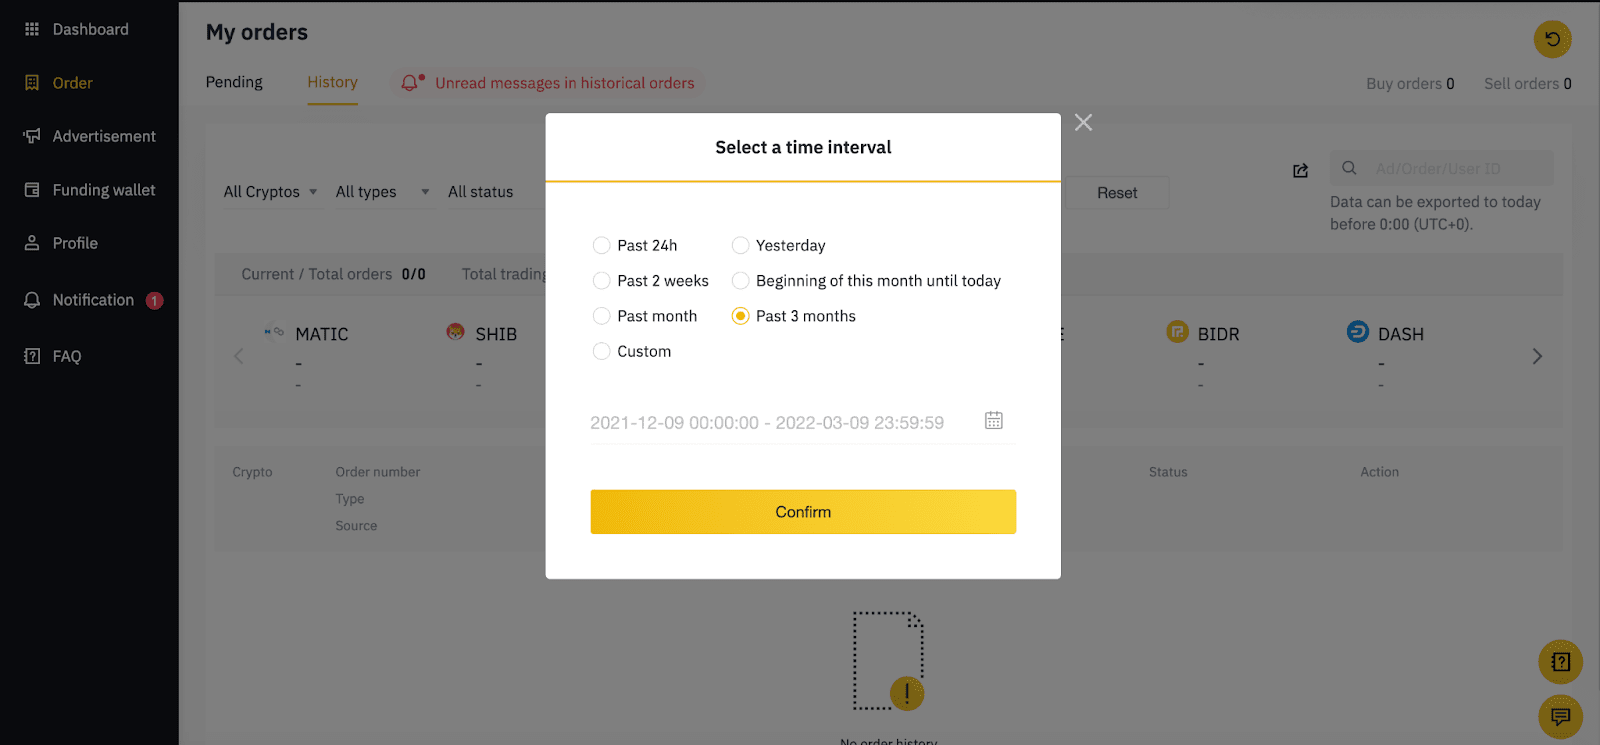Click the calendar icon in date field

point(993,420)
